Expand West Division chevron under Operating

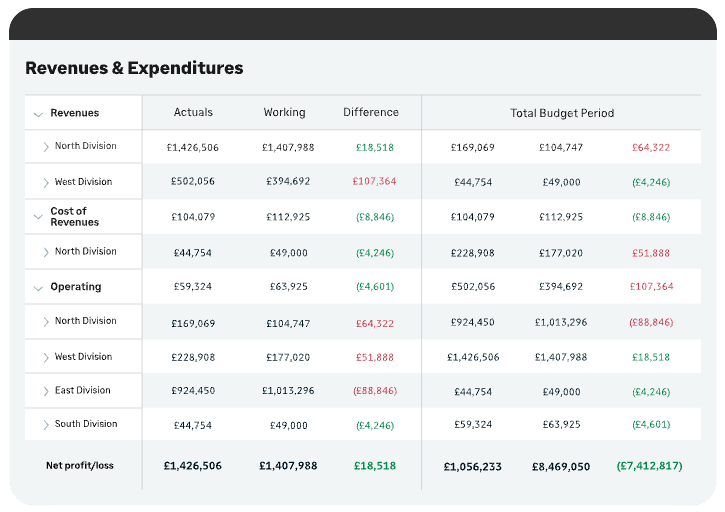click(x=46, y=357)
